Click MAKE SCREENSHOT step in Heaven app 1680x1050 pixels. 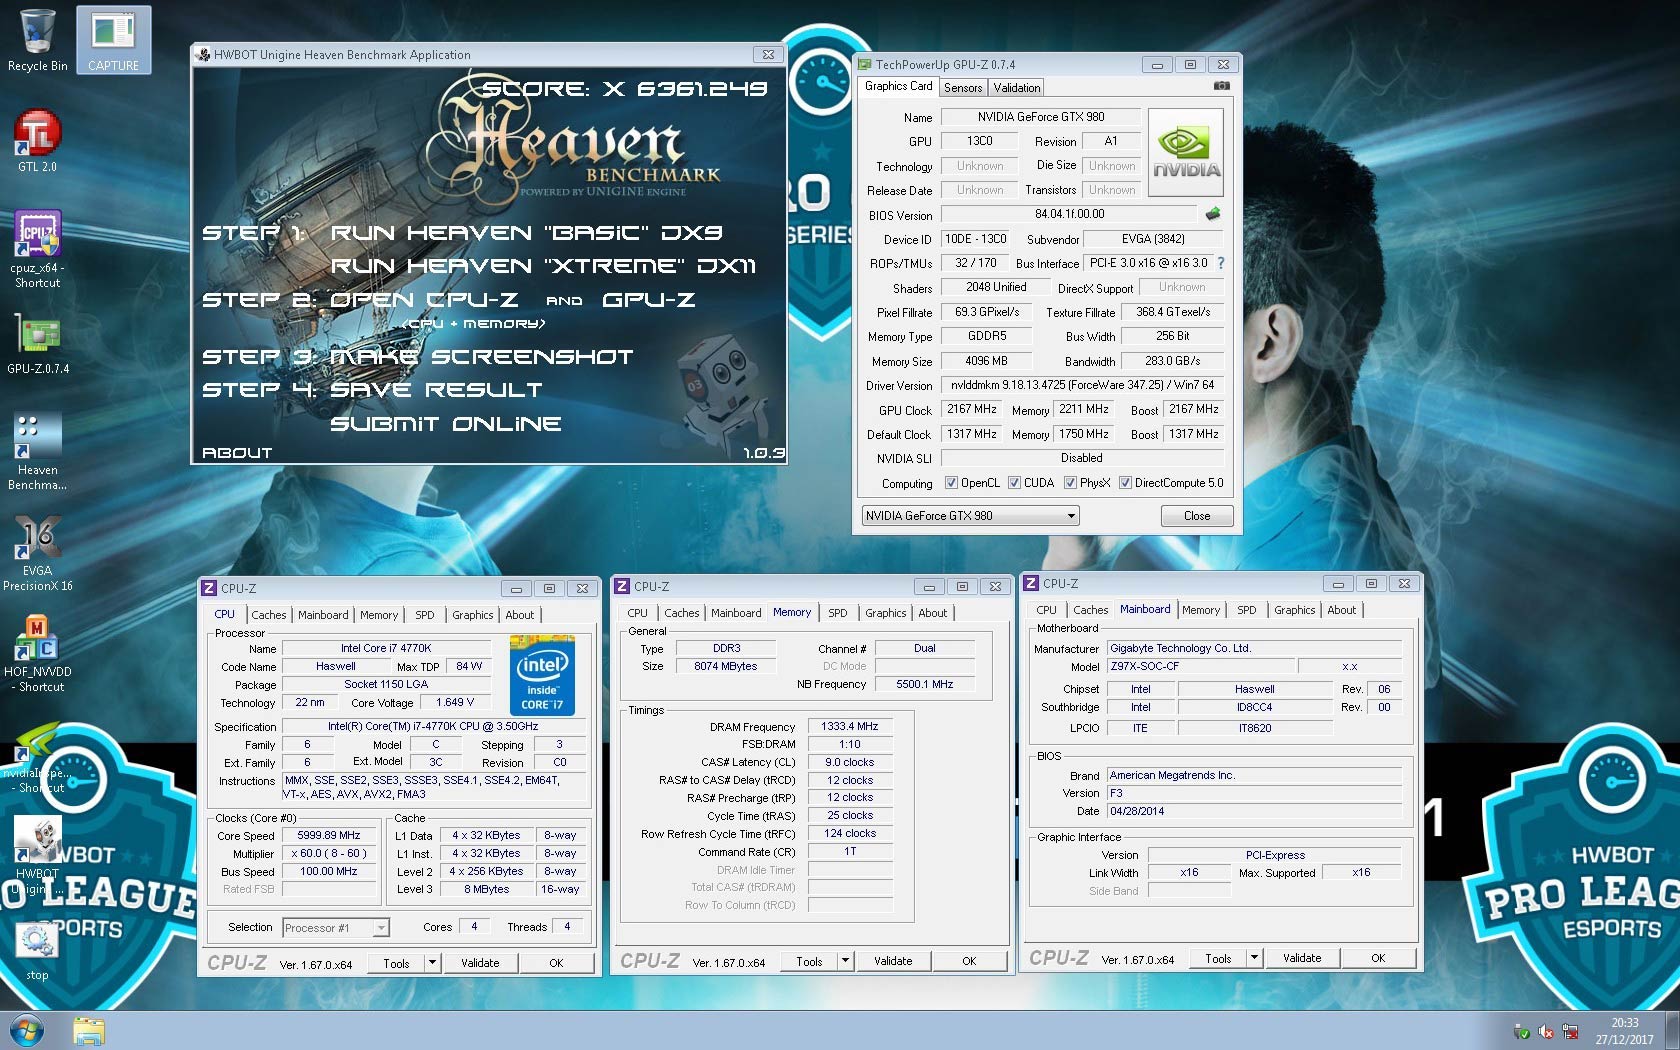coord(481,357)
